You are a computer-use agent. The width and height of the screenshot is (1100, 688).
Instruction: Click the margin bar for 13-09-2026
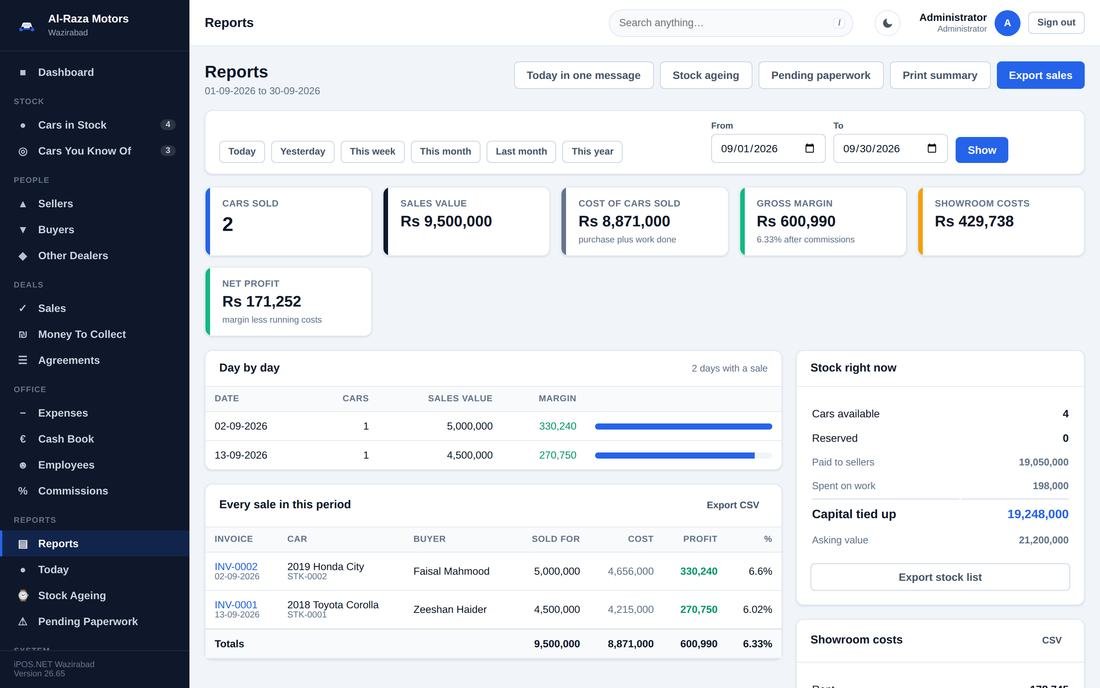click(683, 456)
